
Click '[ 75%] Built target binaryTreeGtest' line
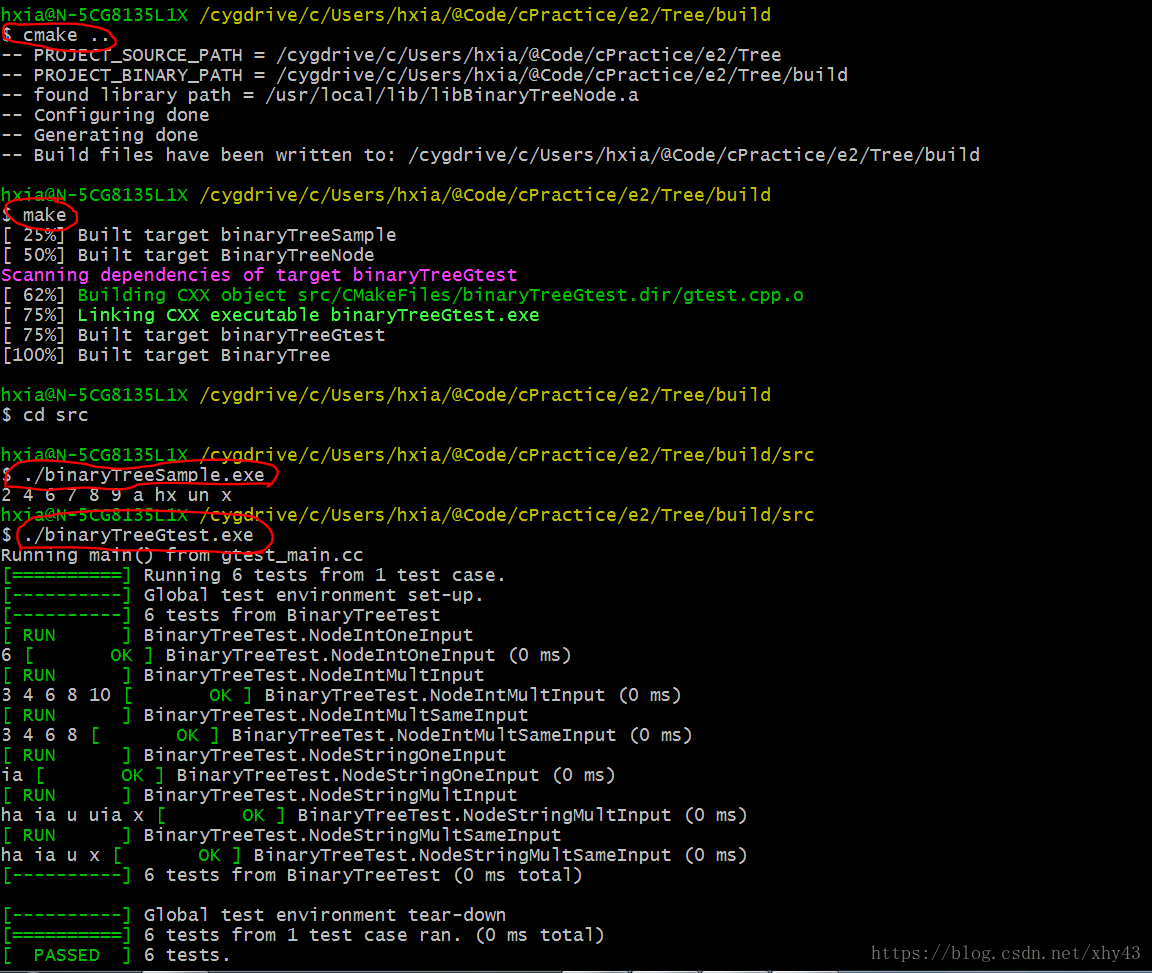pyautogui.click(x=193, y=335)
